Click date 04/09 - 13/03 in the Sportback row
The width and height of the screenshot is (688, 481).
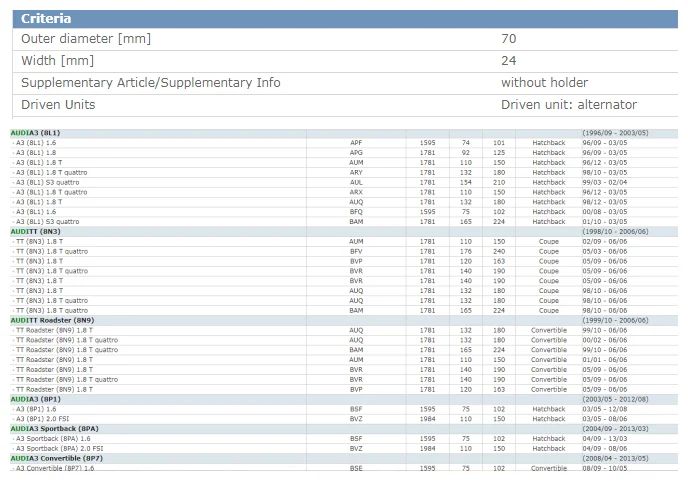[605, 439]
